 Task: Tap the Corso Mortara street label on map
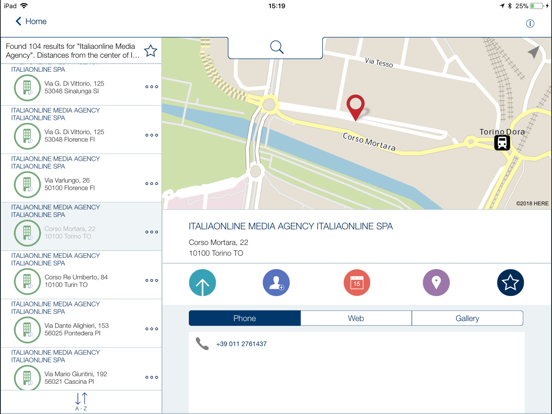coord(369,142)
